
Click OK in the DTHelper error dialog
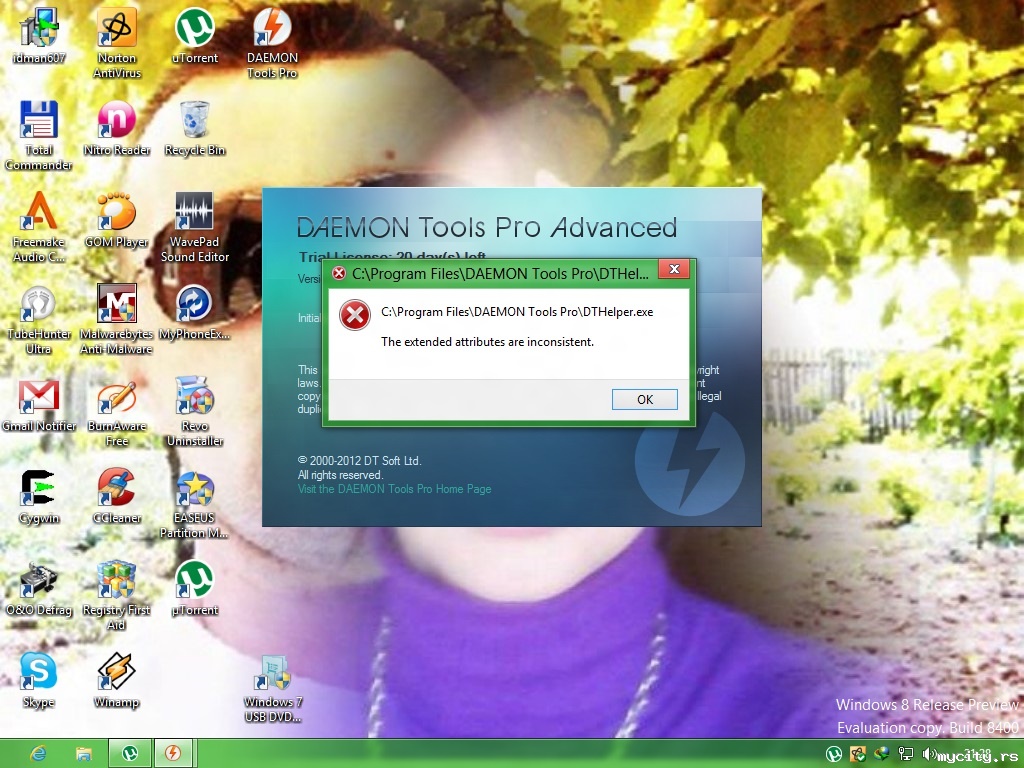click(645, 400)
